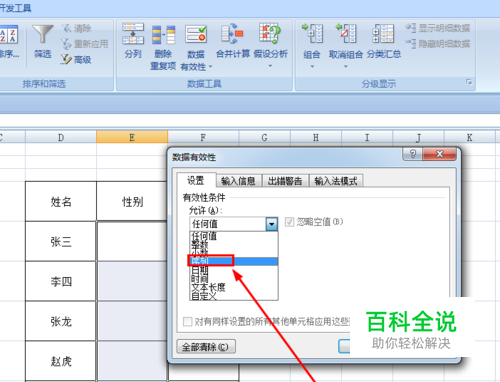Expand the 组合 dropdown arrow
The width and height of the screenshot is (500, 382).
(312, 66)
